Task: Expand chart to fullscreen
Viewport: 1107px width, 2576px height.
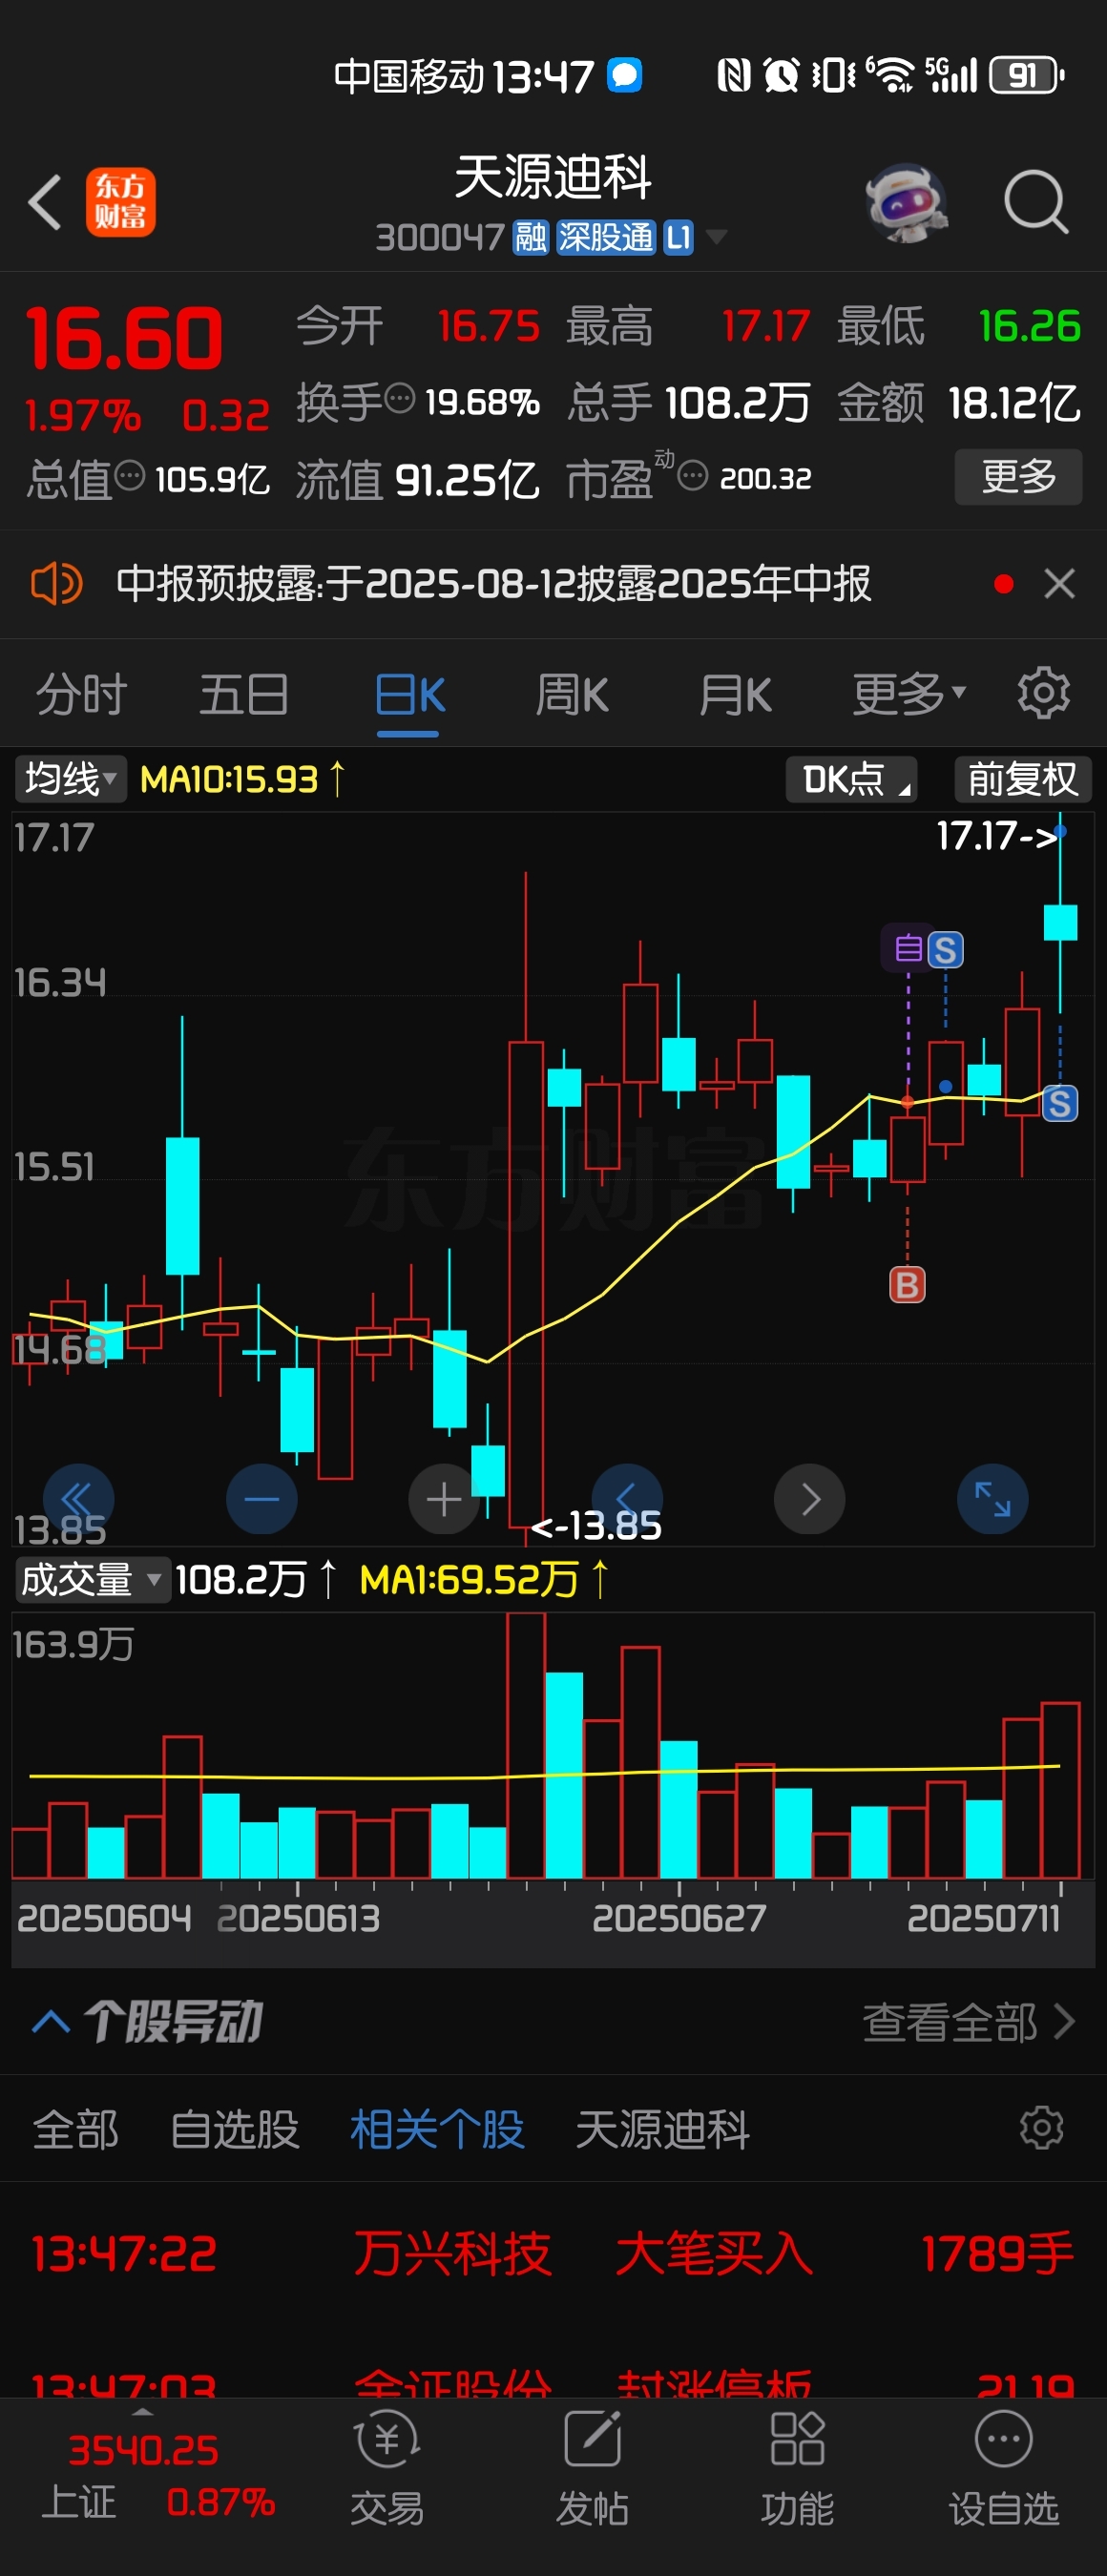Action: [993, 1499]
